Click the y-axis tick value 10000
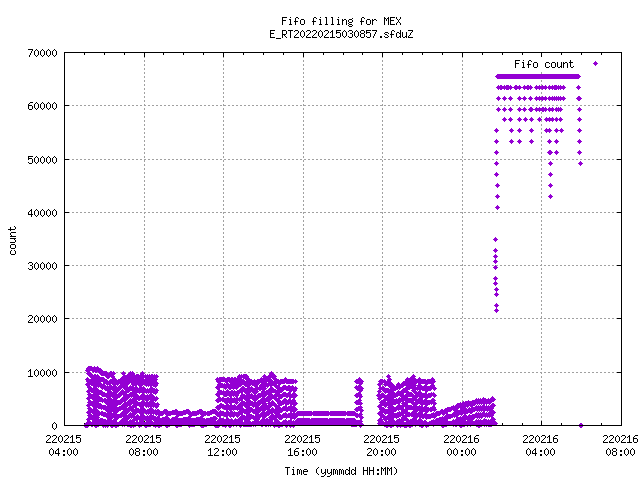Viewport: 640px width, 480px height. coord(42,373)
